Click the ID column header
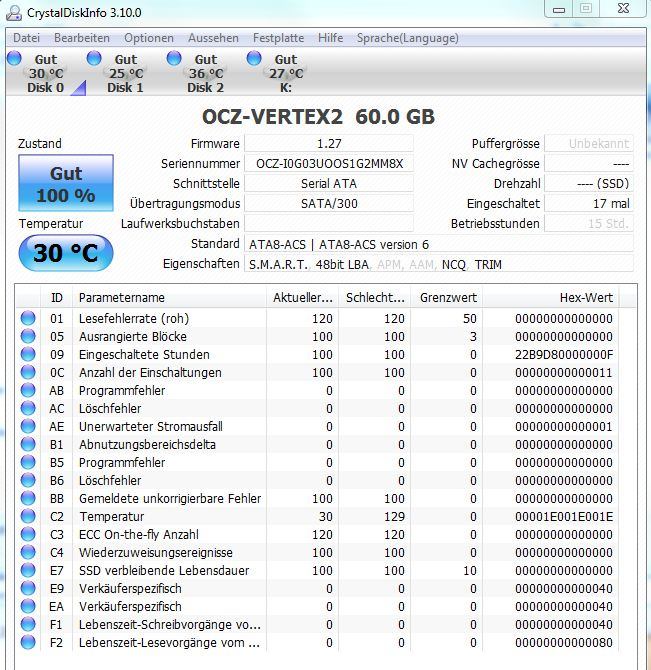This screenshot has width=651, height=670. pyautogui.click(x=56, y=297)
